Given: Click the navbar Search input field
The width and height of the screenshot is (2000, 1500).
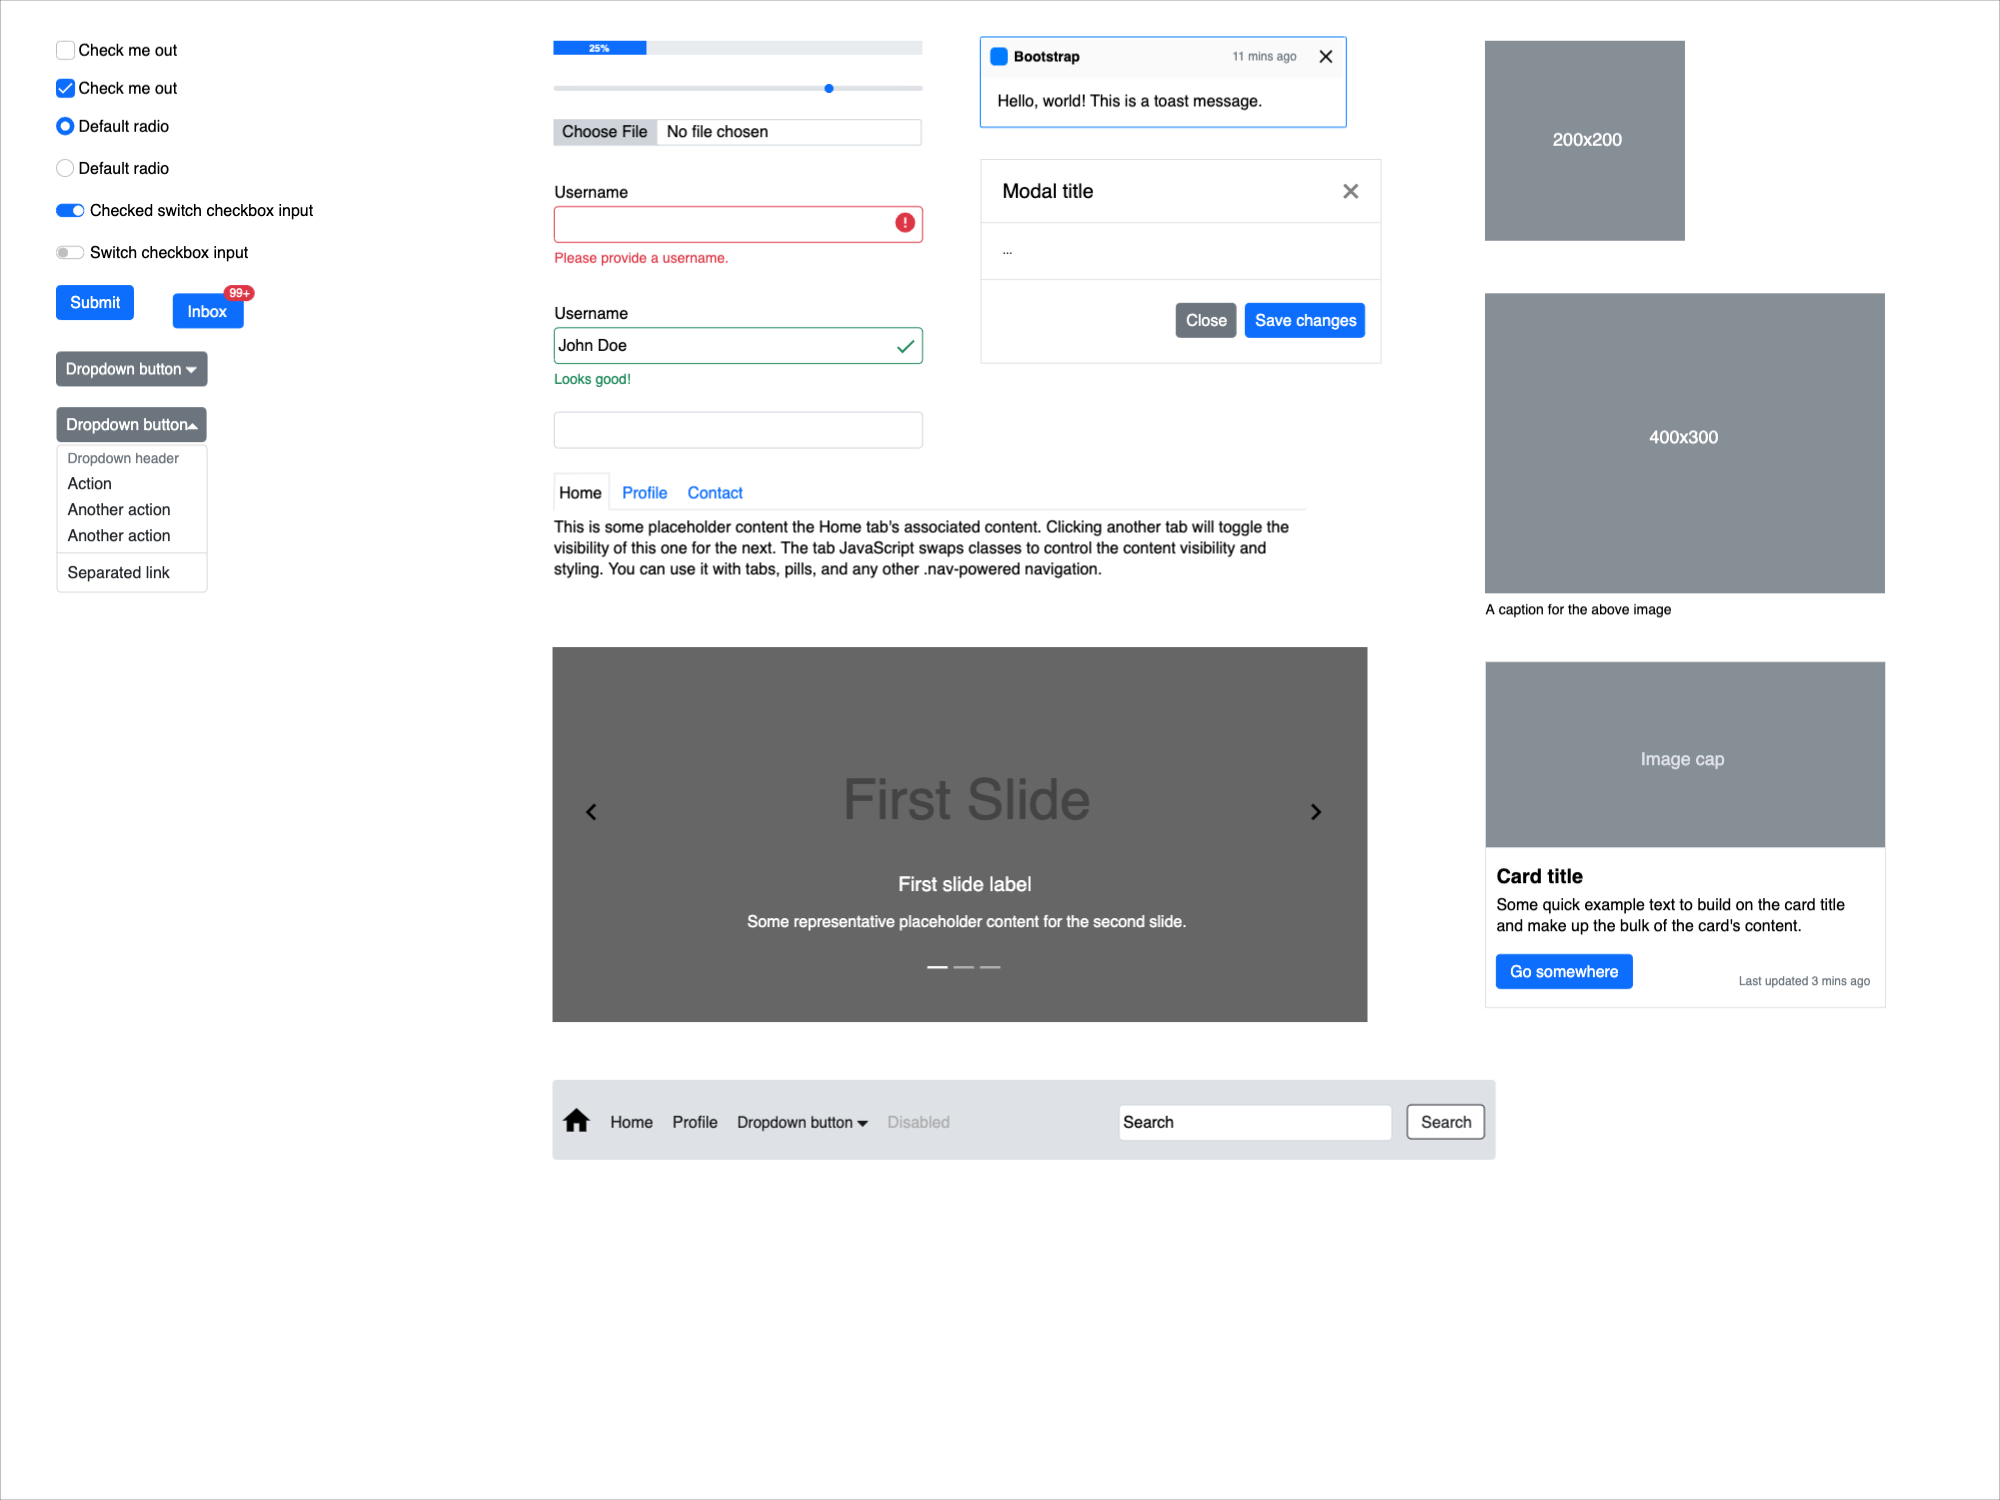Looking at the screenshot, I should (1254, 1122).
